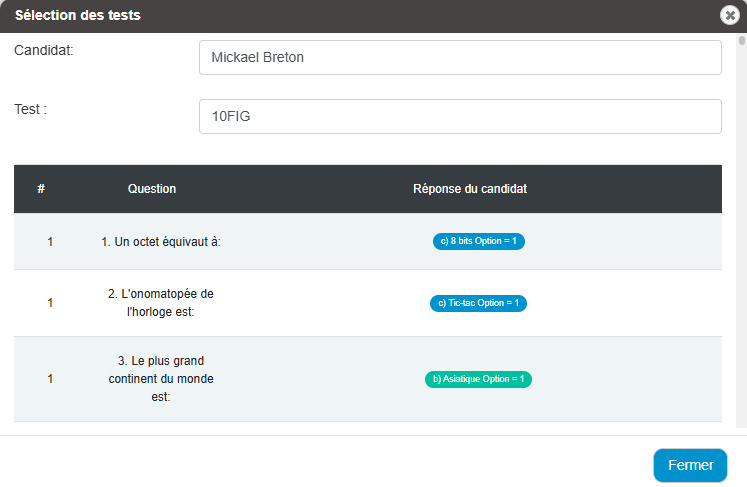747x487 pixels.
Task: Close the Sélection des tests dialog
Action: point(729,15)
